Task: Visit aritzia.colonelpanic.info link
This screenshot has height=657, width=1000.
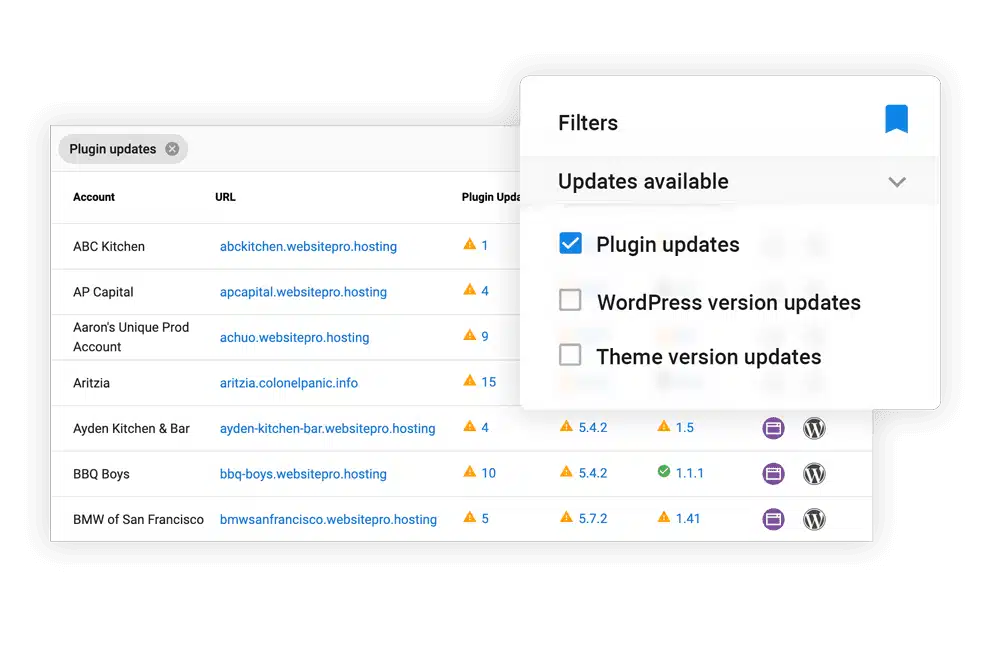Action: (288, 383)
